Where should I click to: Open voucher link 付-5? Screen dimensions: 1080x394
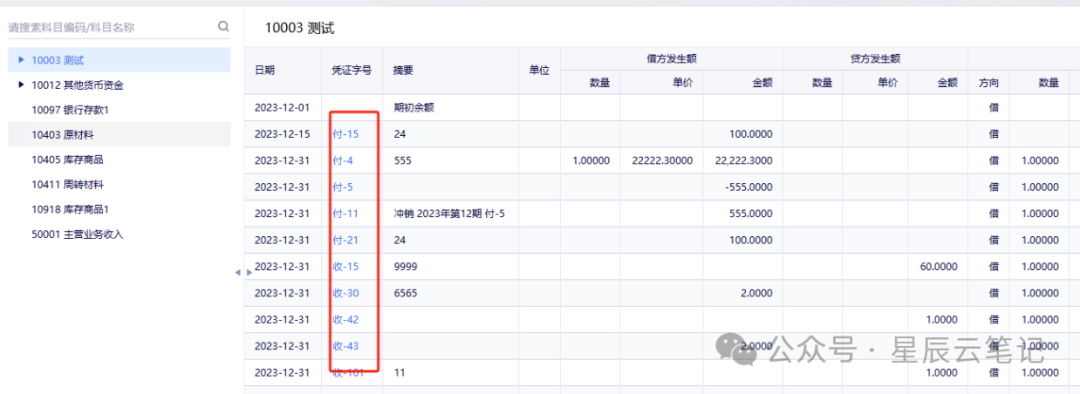[342, 187]
